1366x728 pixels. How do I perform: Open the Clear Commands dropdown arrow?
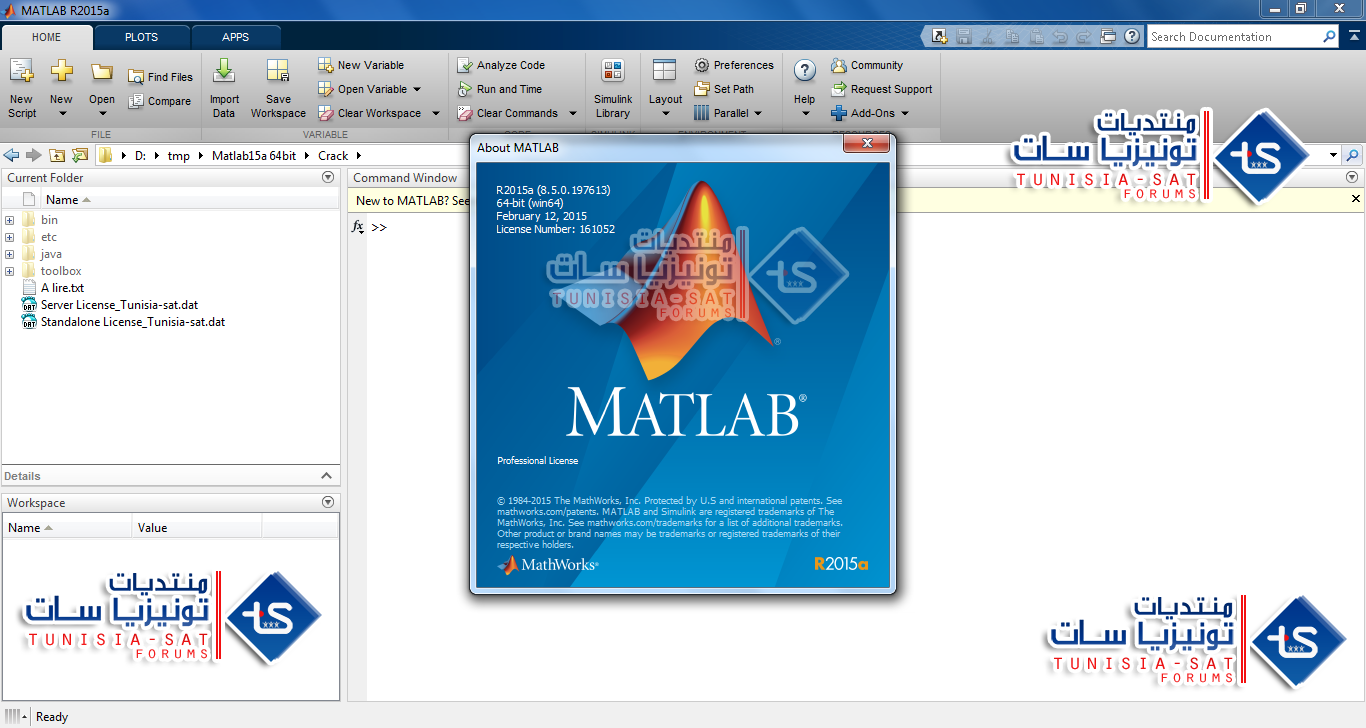(x=573, y=113)
